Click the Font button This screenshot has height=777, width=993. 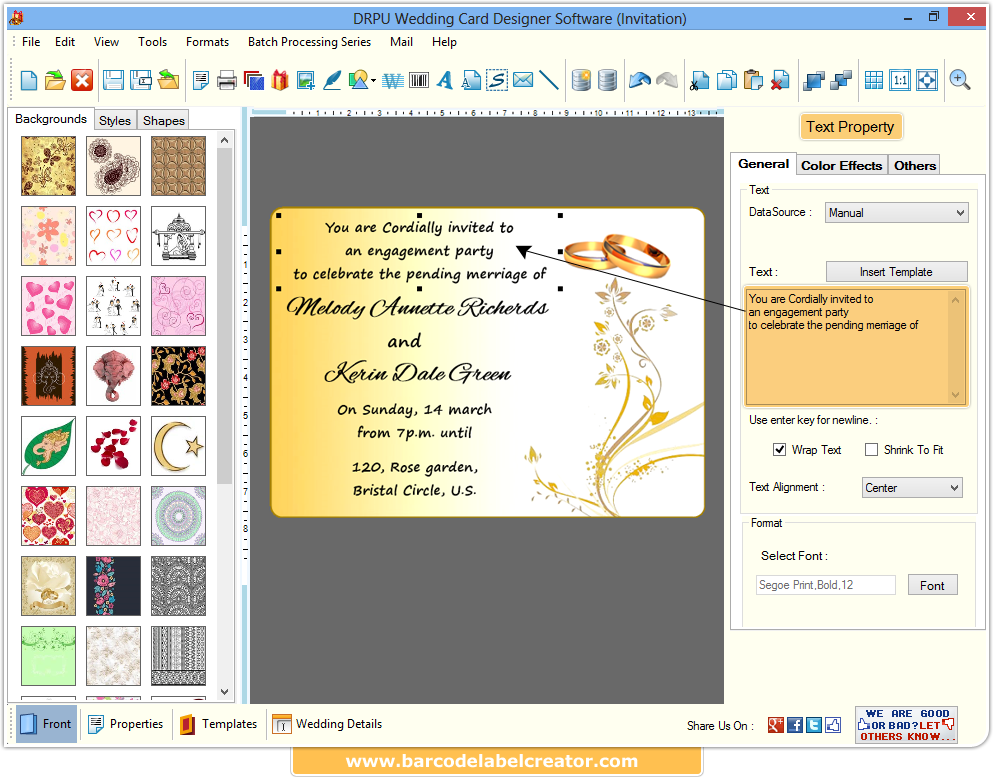pyautogui.click(x=932, y=586)
